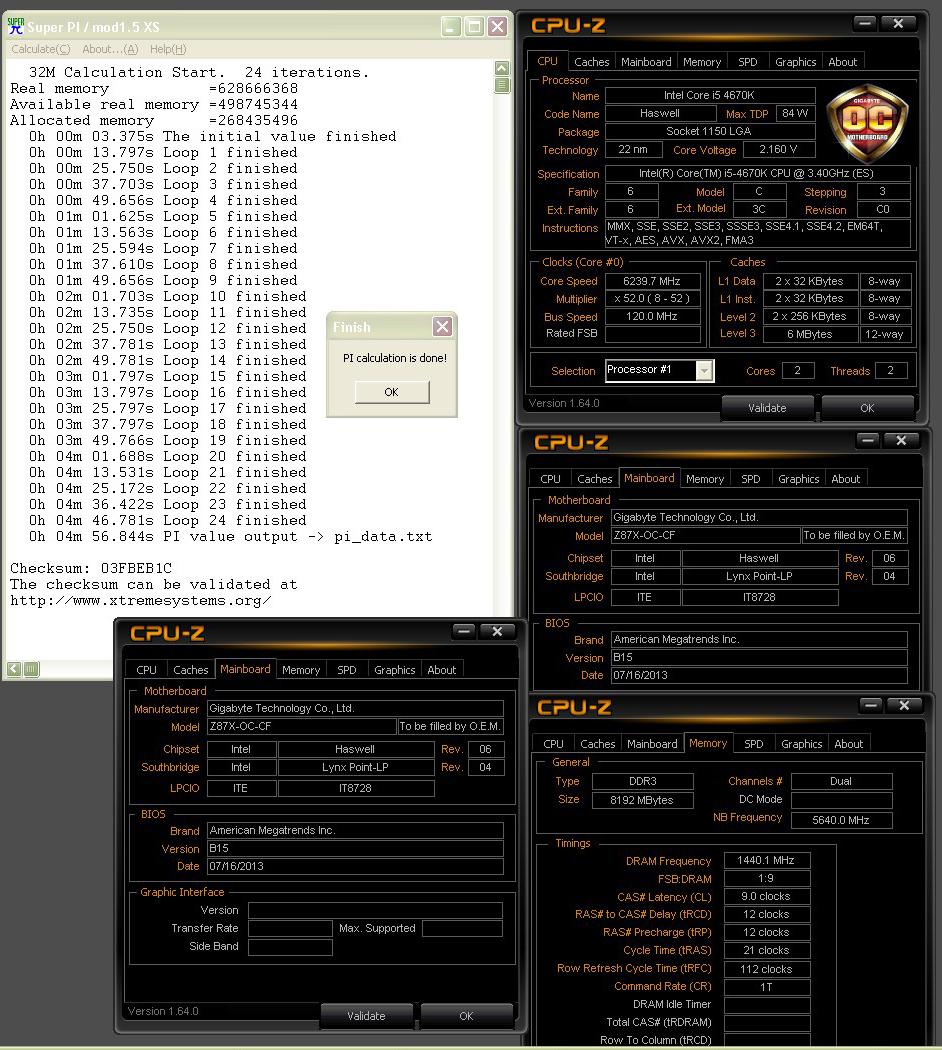Click the Multiplier value x 52.0 ( 8 - 52 )
This screenshot has width=942, height=1050.
pyautogui.click(x=651, y=299)
